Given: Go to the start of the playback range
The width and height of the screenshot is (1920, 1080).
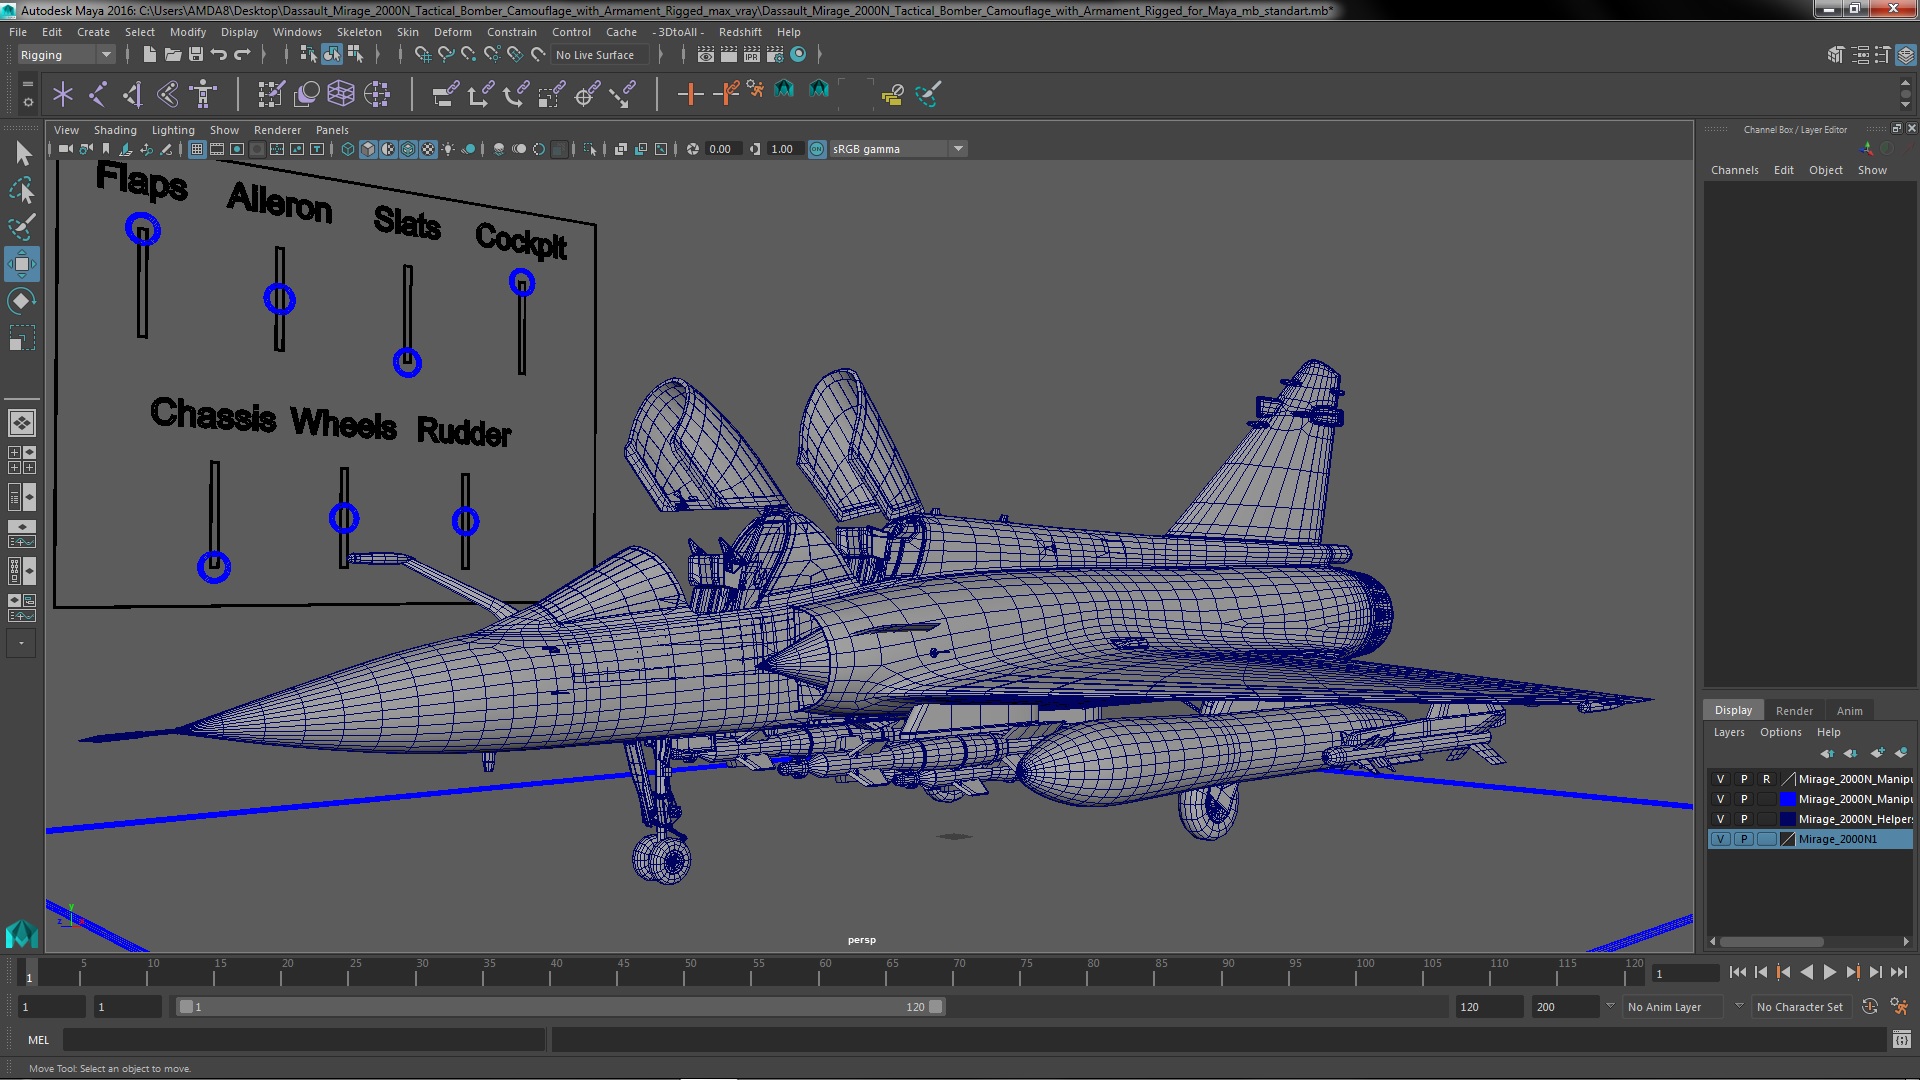Looking at the screenshot, I should pyautogui.click(x=1737, y=973).
